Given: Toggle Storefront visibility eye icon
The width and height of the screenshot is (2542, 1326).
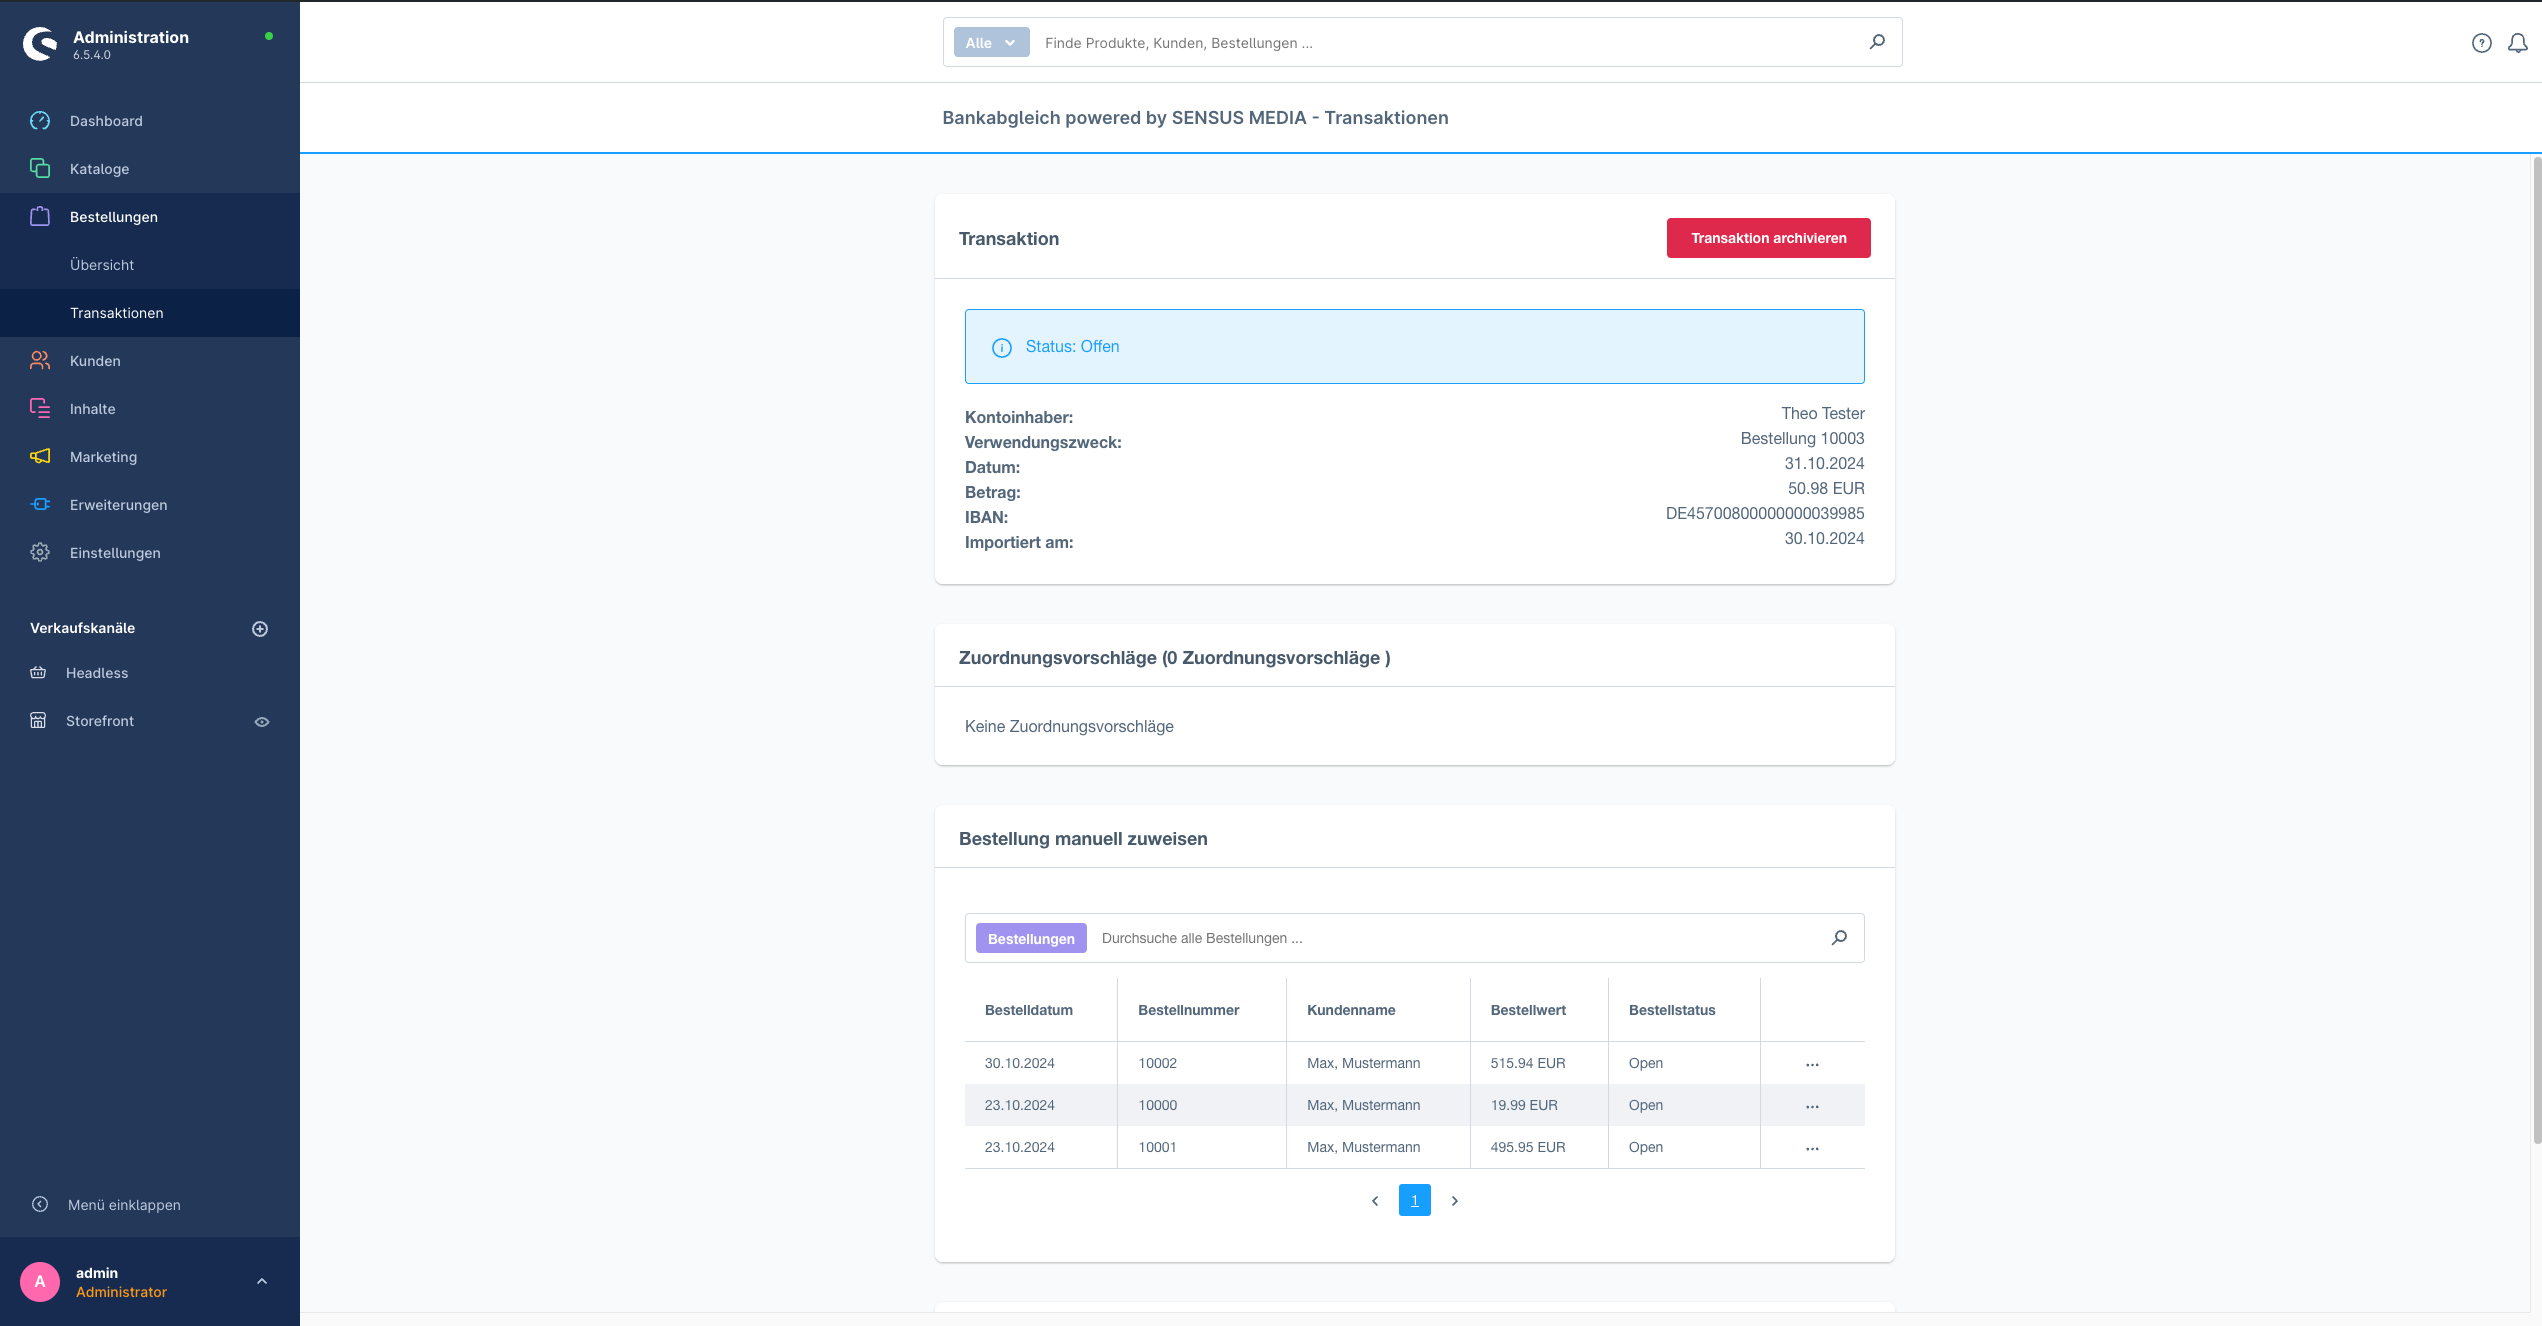Looking at the screenshot, I should (x=261, y=721).
